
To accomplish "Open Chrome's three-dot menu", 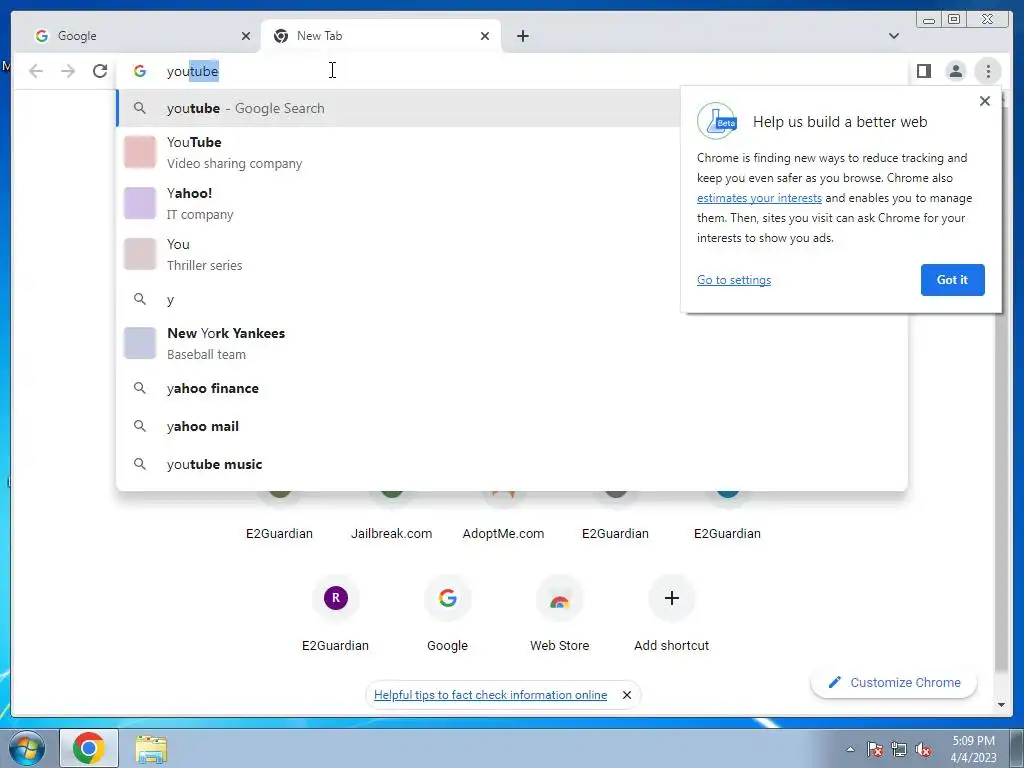I will click(988, 71).
